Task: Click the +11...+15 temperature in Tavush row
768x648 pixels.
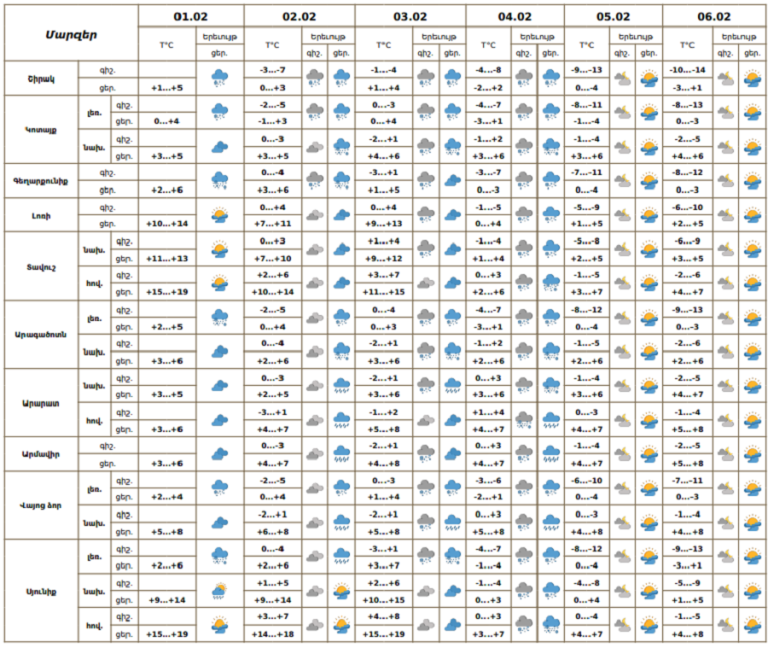Action: tap(383, 291)
